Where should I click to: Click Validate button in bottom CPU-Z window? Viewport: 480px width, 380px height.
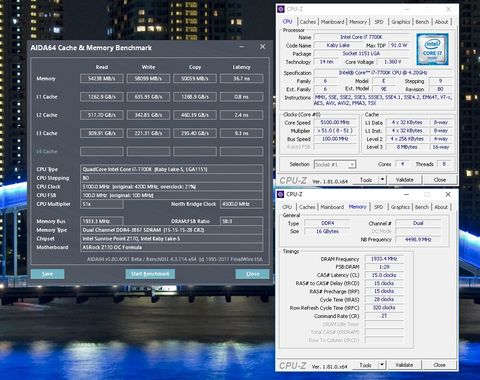point(404,365)
